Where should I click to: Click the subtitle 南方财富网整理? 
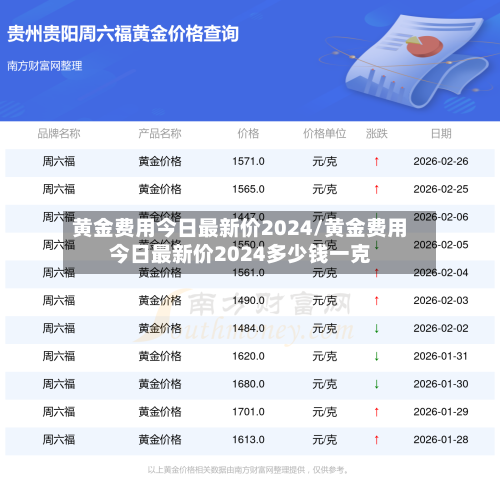[x=45, y=66]
